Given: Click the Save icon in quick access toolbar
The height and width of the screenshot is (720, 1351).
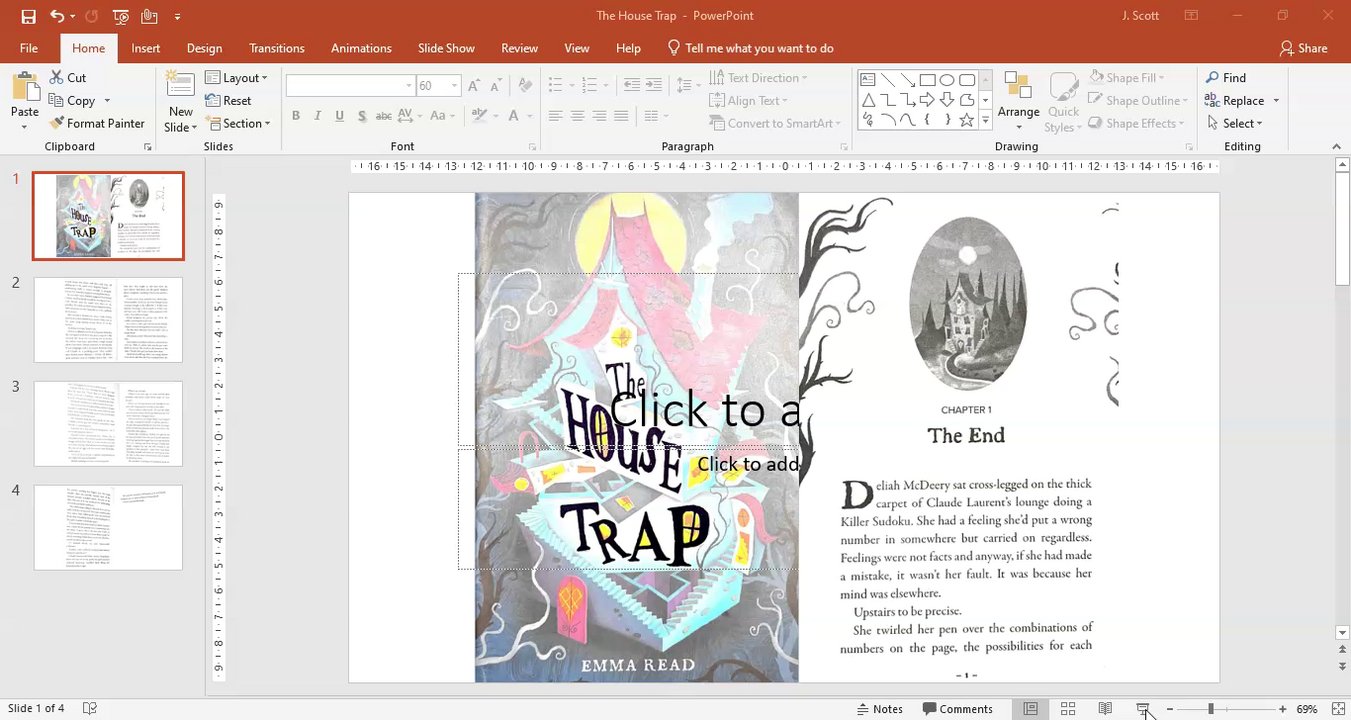Looking at the screenshot, I should (28, 16).
